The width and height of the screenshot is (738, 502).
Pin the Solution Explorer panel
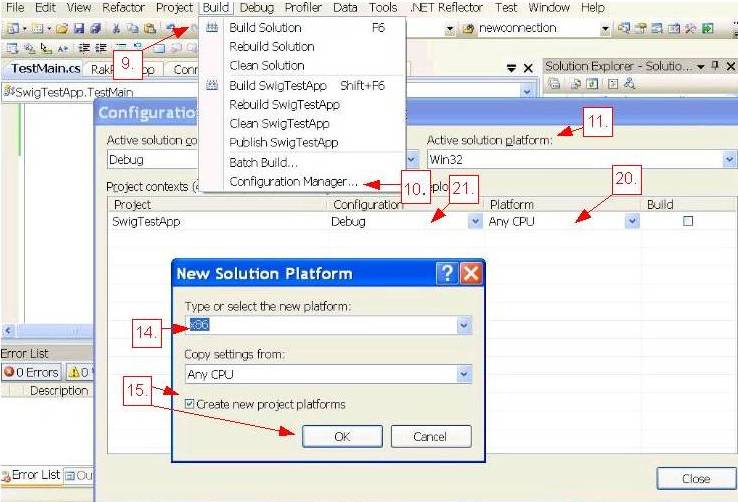click(x=715, y=66)
